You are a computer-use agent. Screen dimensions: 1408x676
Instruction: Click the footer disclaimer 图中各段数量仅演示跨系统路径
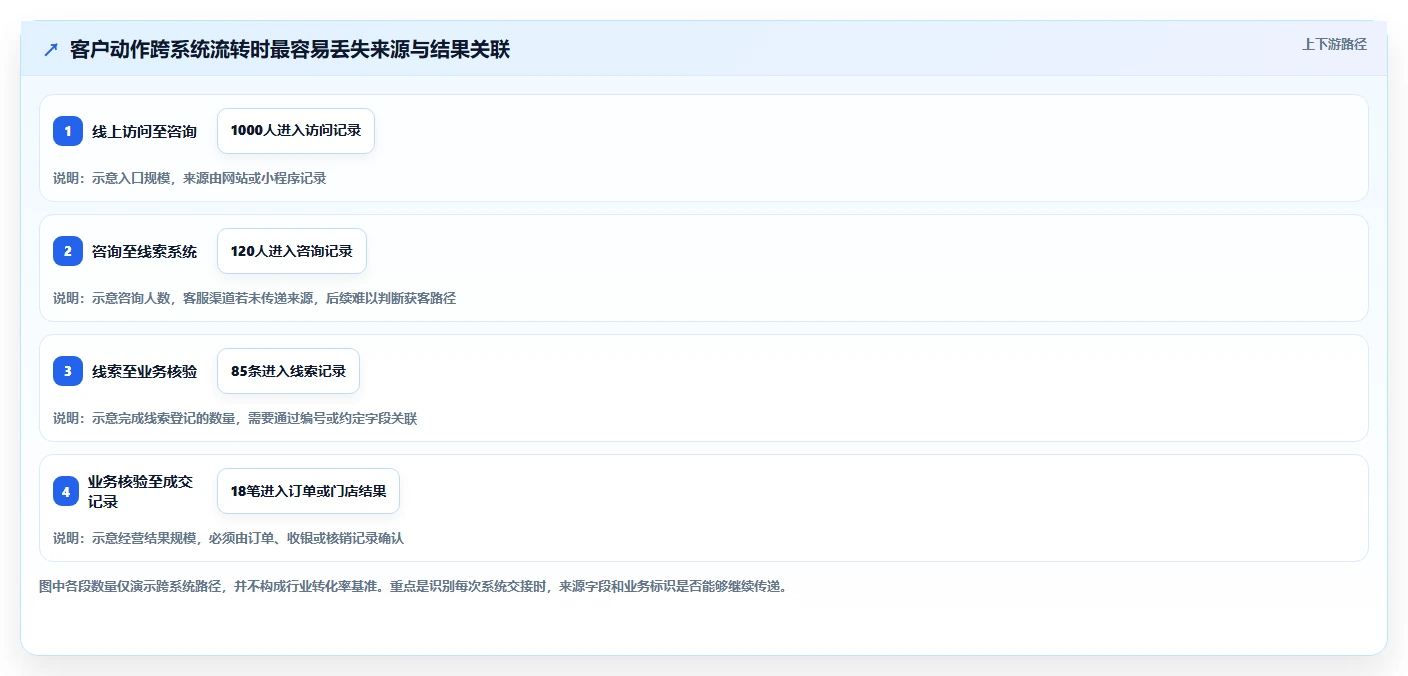413,586
